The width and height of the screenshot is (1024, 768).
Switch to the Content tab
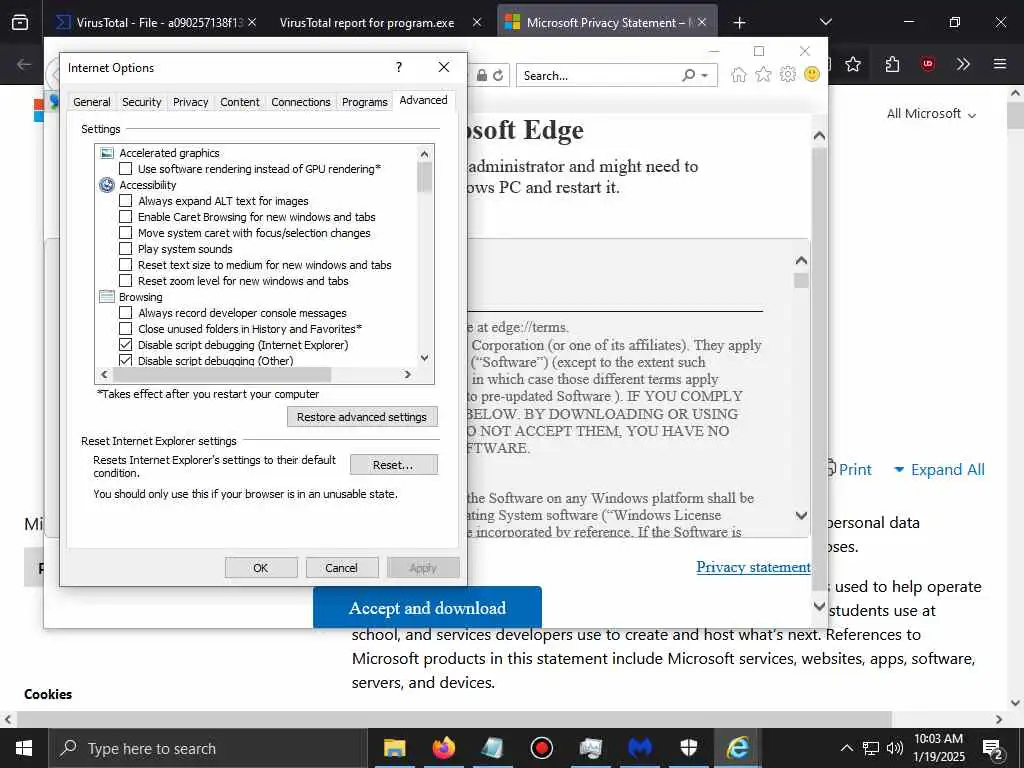240,102
